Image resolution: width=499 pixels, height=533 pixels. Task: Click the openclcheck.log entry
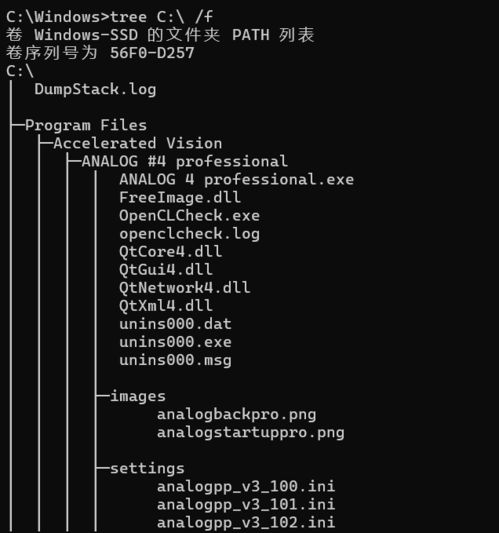click(189, 234)
